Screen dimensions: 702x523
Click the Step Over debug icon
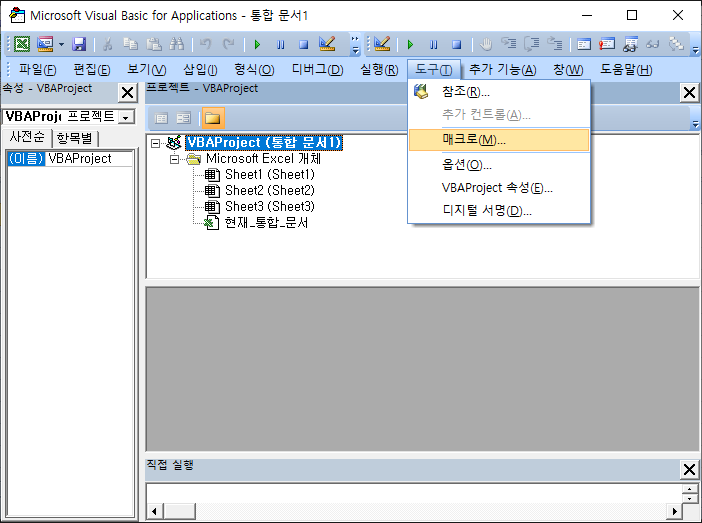(532, 44)
